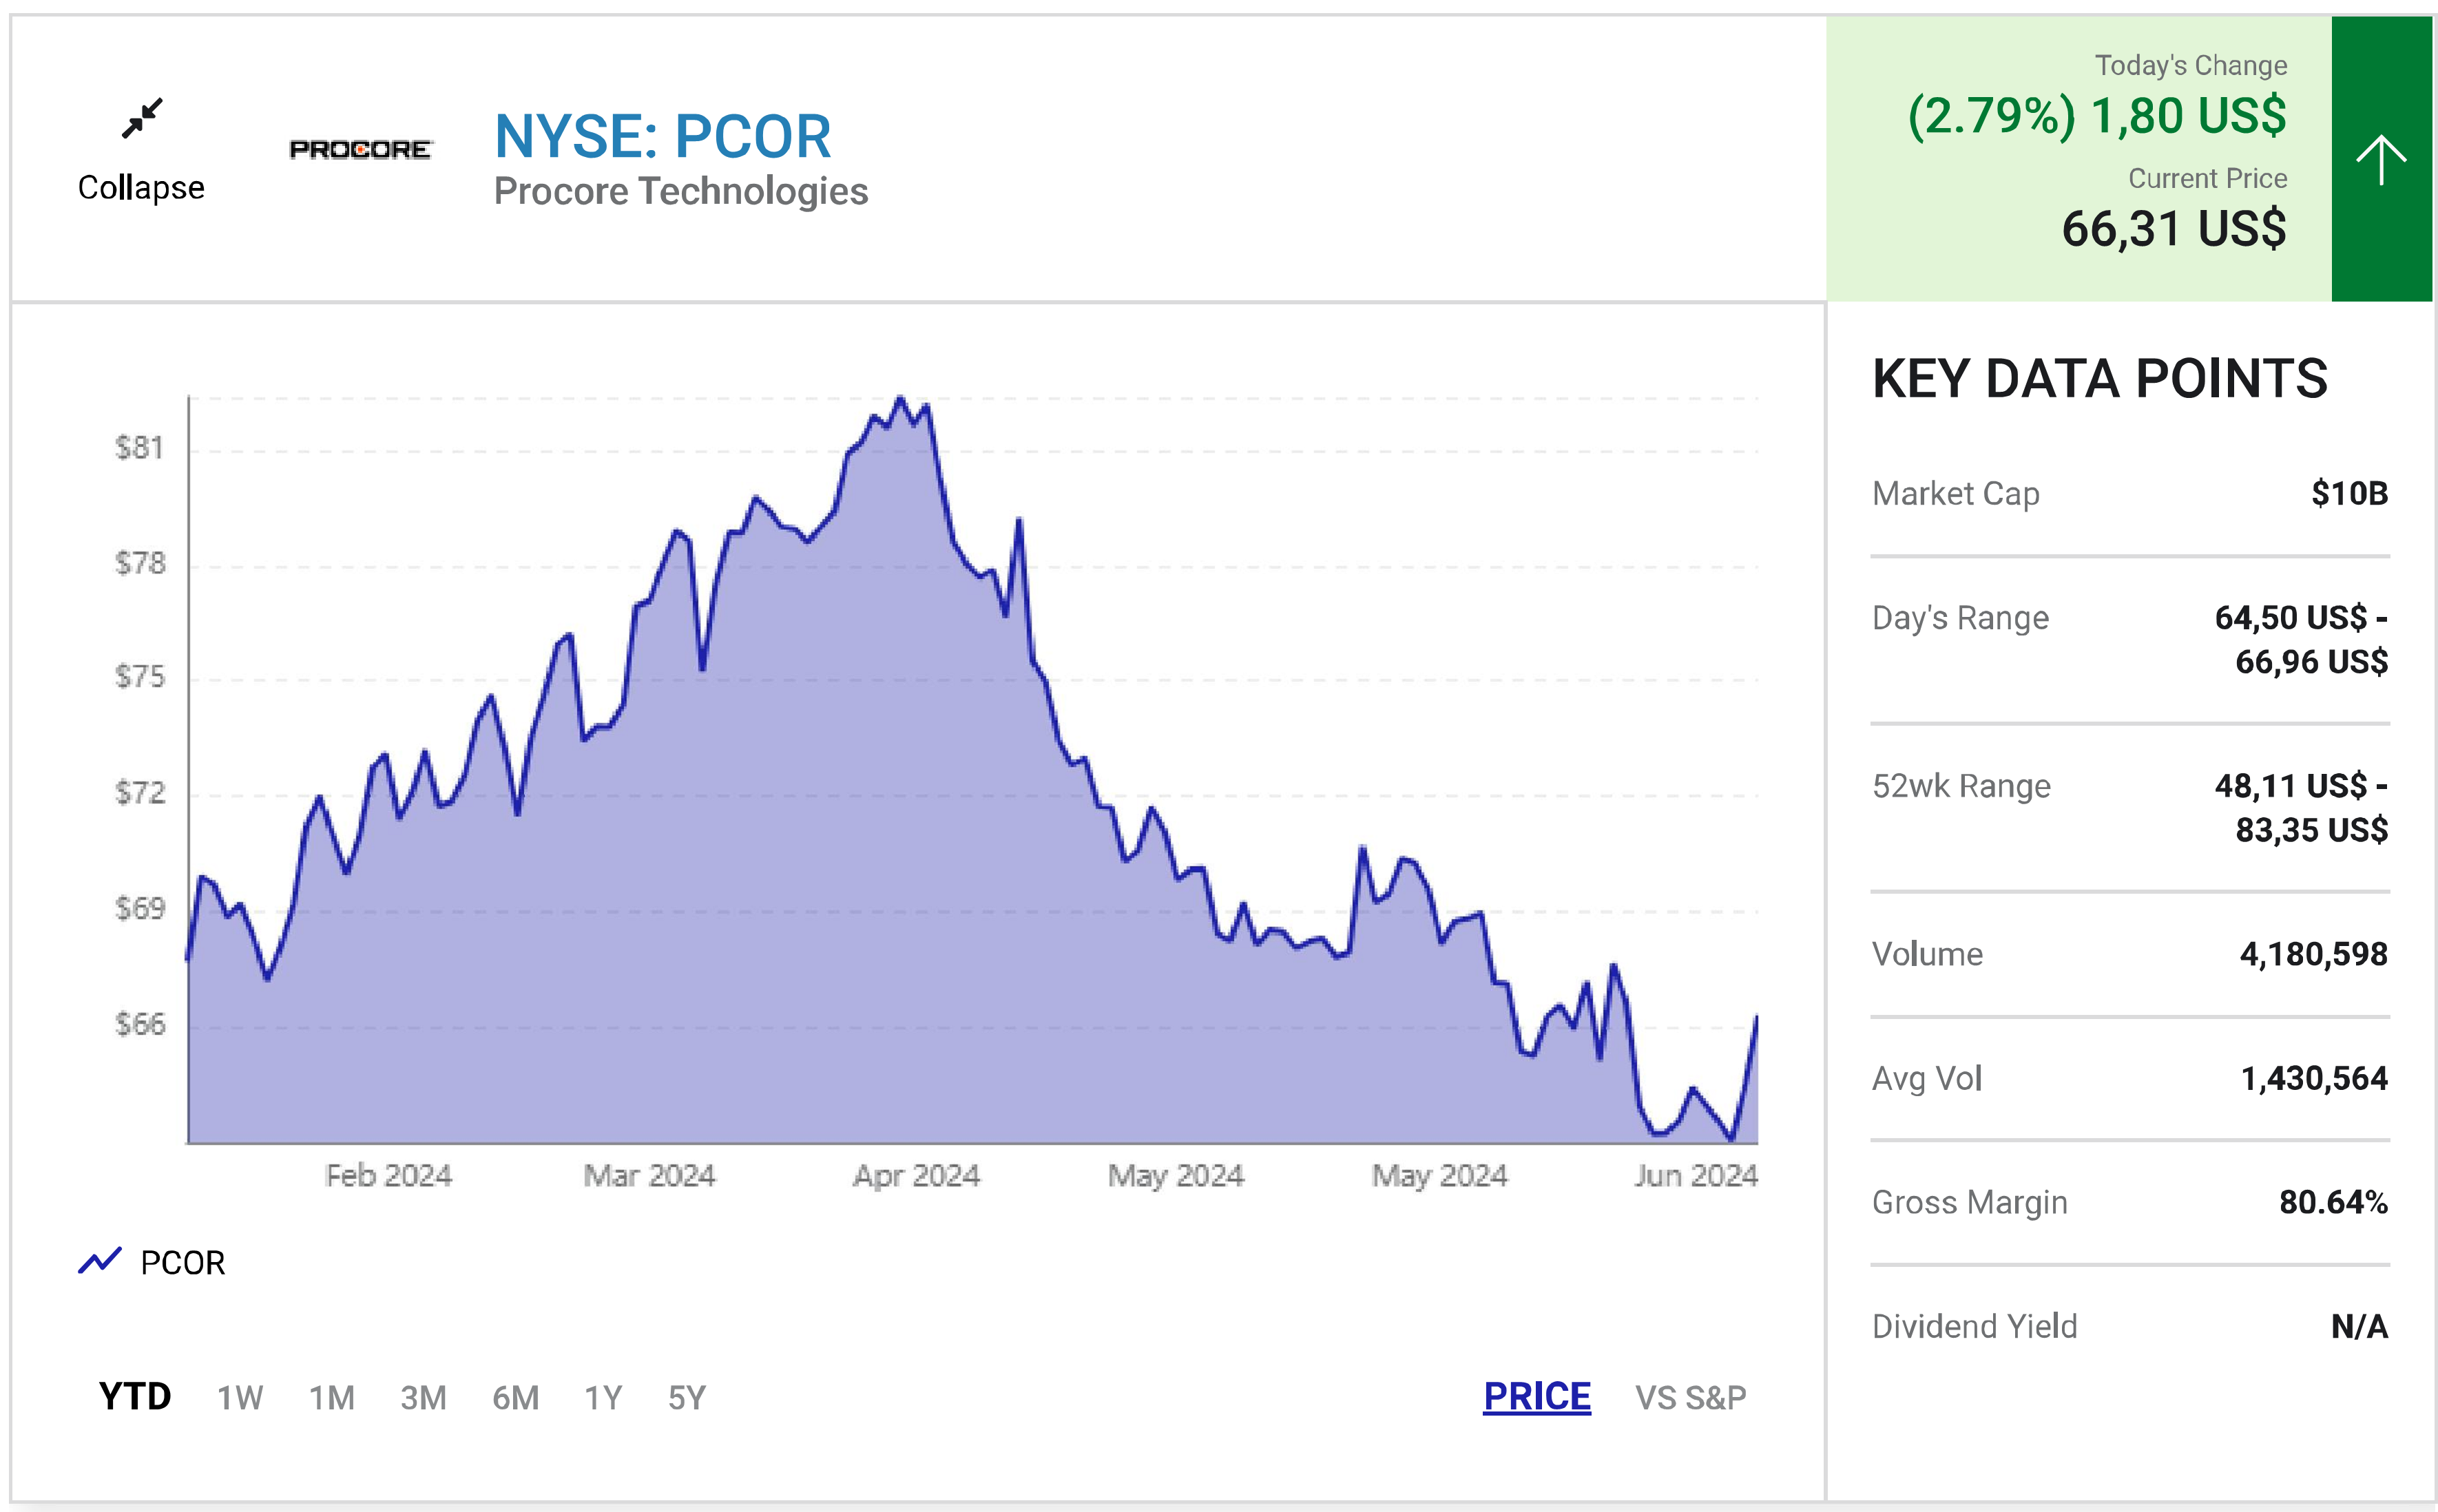Screen dimensions: 2438x1512
Task: Click the Current Price label
Action: tap(2207, 178)
